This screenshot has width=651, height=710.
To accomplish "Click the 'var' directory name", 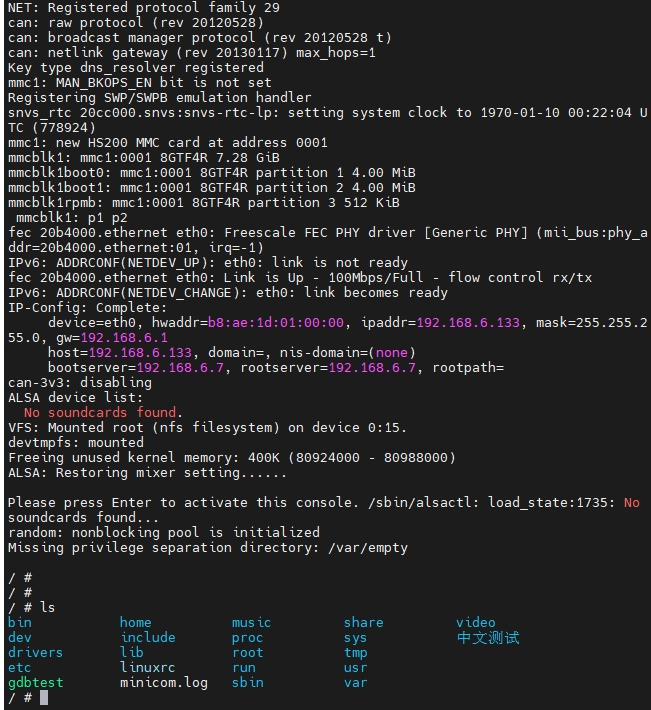I will 355,682.
